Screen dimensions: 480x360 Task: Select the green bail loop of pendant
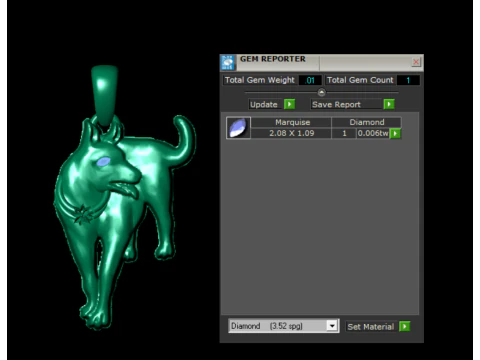click(104, 95)
